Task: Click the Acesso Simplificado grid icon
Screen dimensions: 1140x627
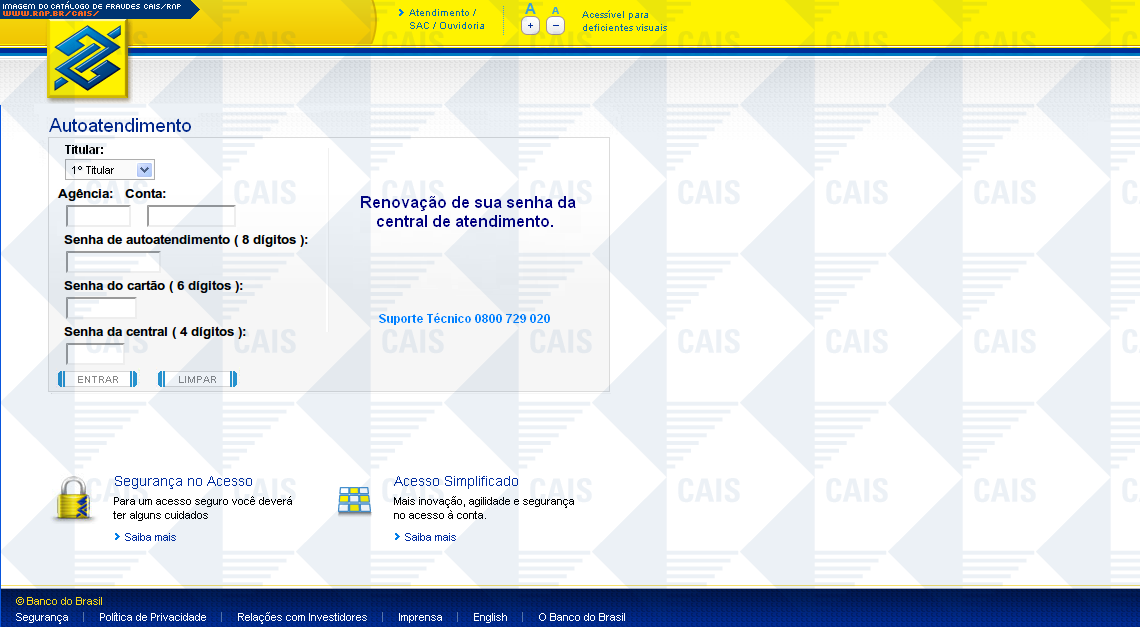Action: tap(354, 500)
